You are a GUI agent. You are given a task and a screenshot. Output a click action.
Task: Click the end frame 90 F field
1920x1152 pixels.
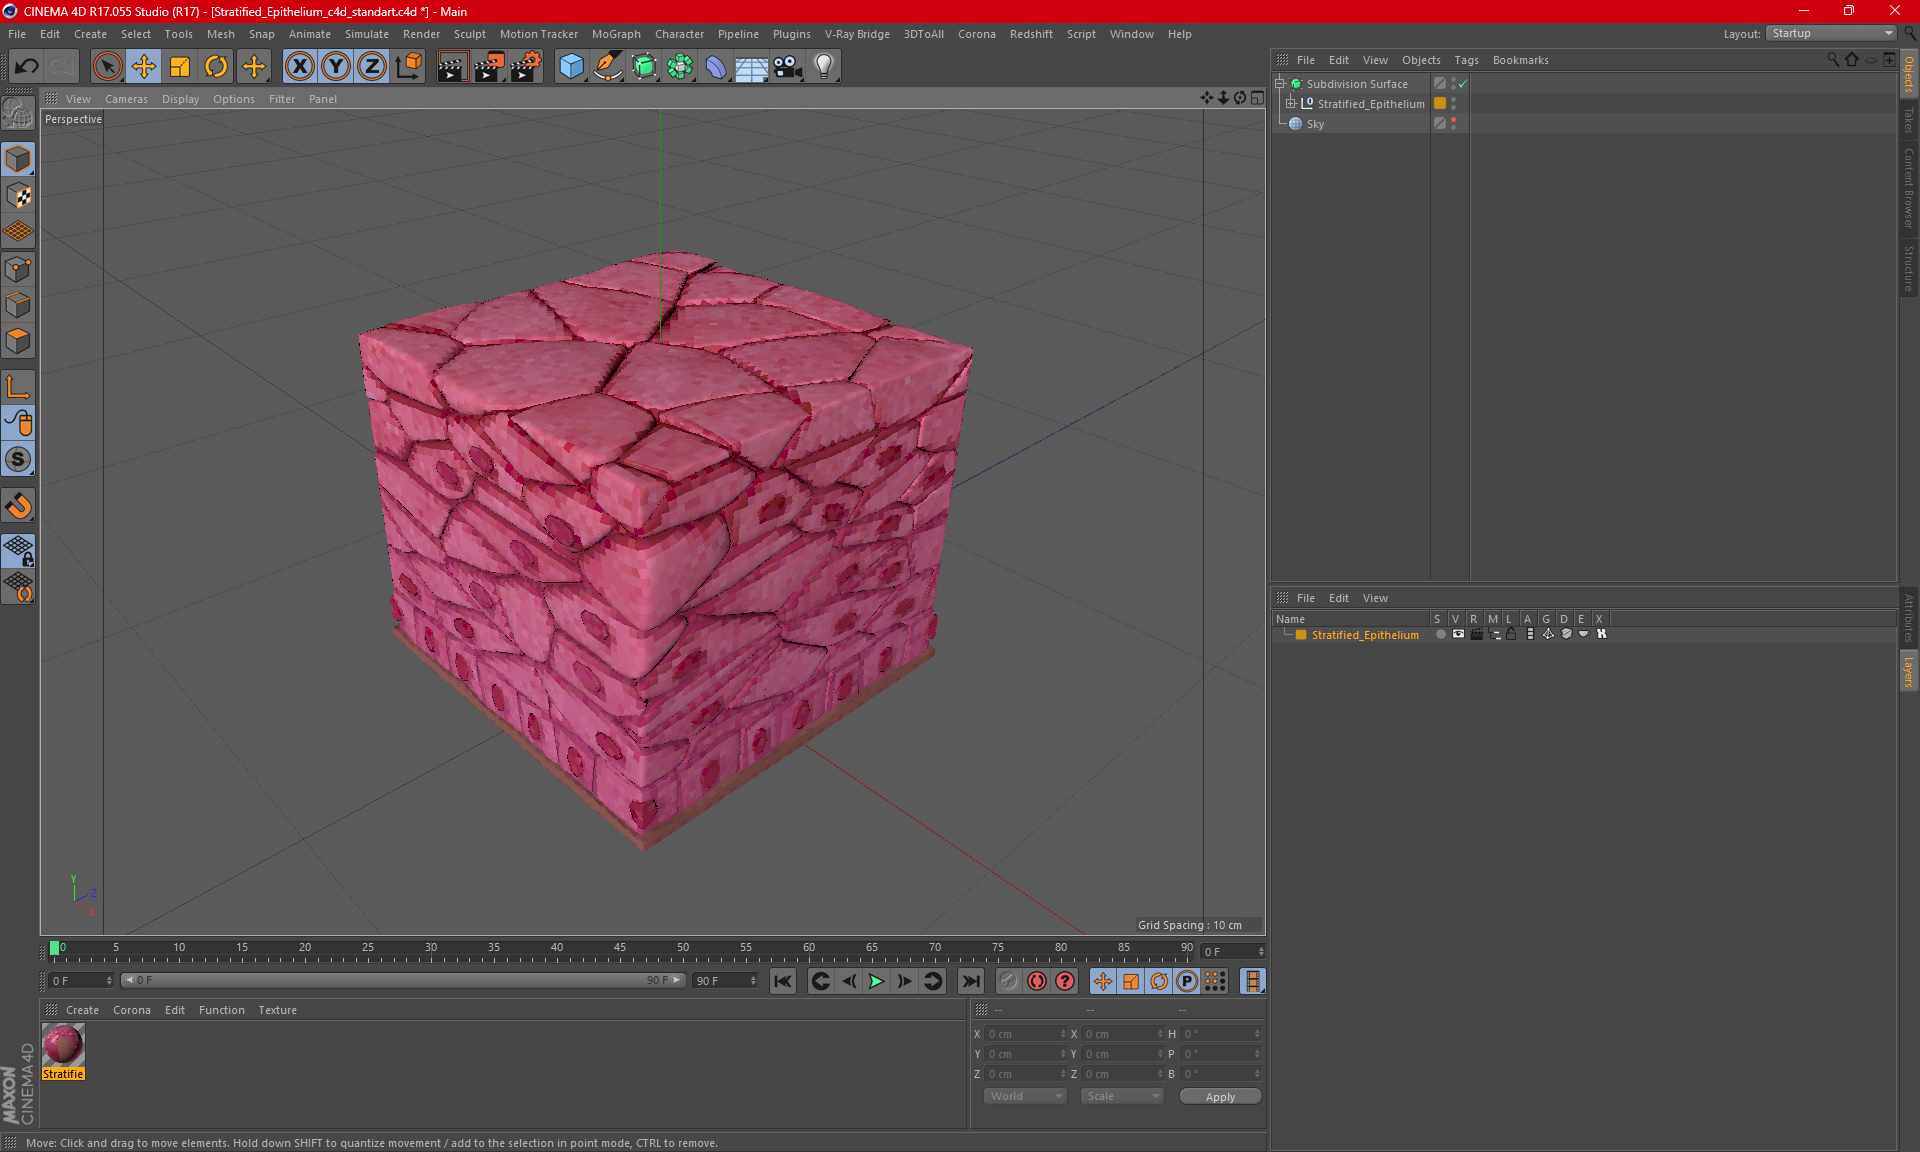[726, 981]
